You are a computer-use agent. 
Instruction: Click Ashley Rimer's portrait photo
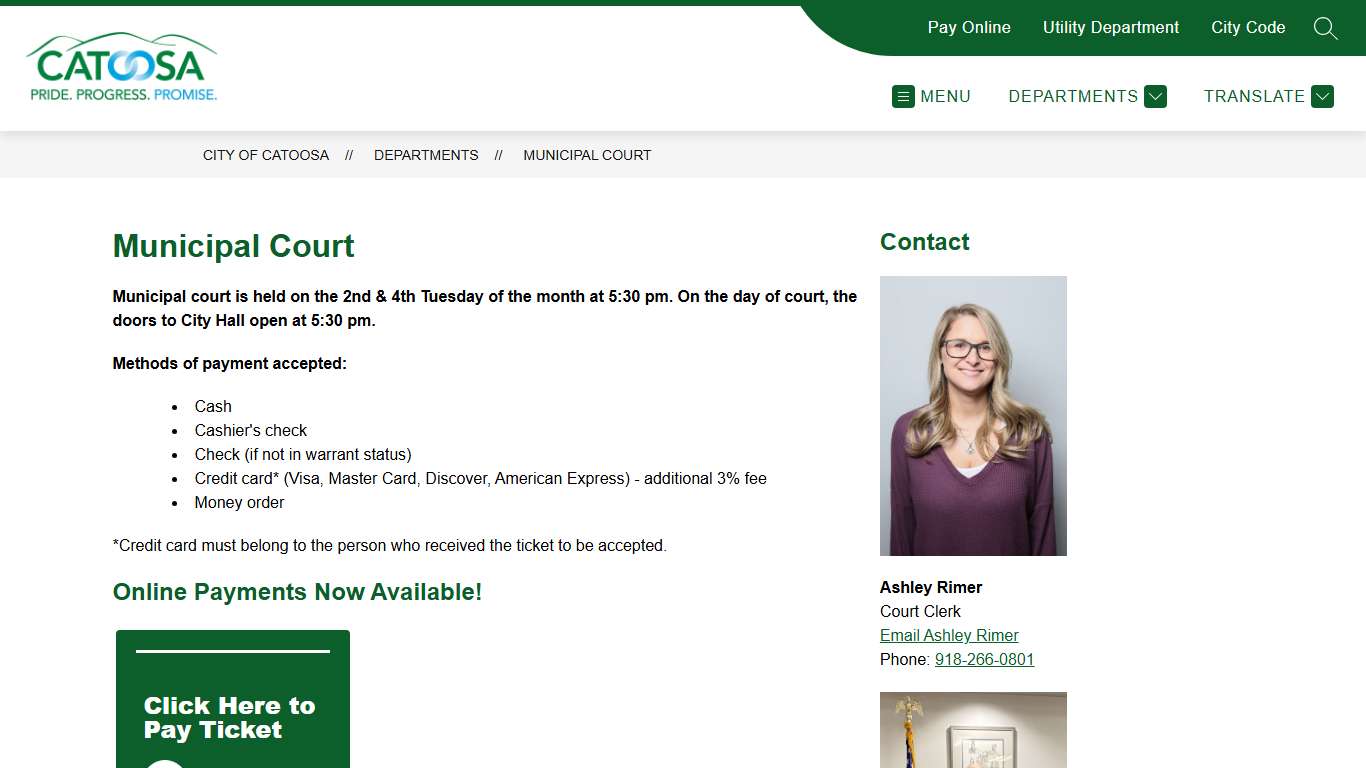pos(973,416)
